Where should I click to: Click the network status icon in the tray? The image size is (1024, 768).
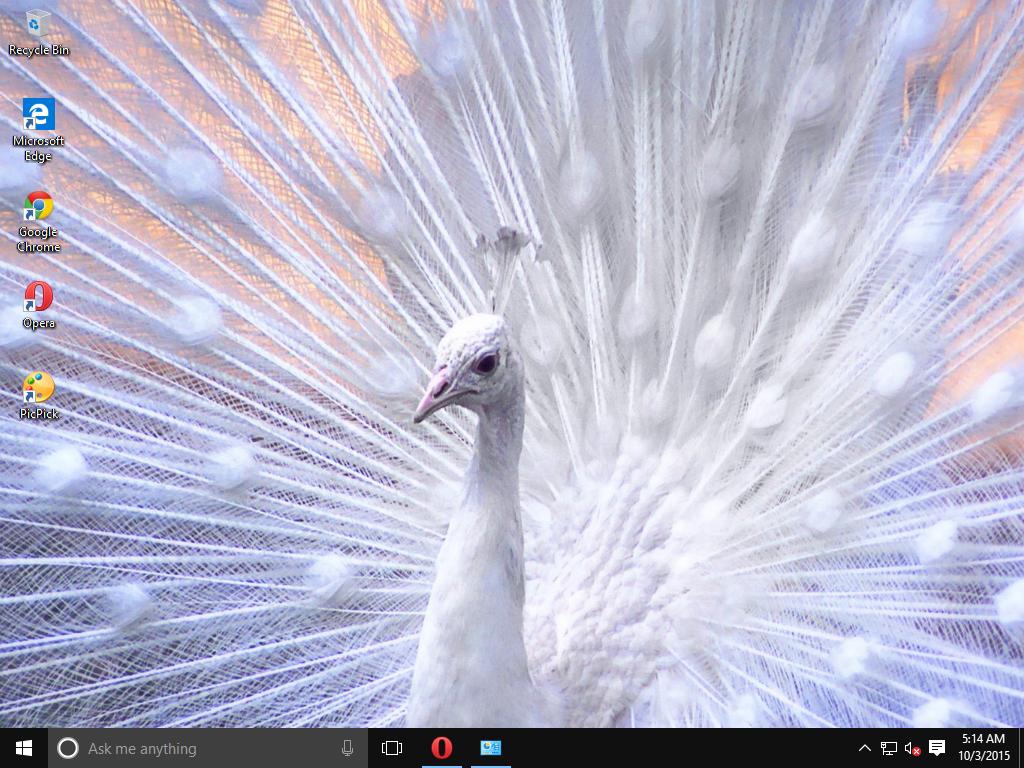point(888,747)
